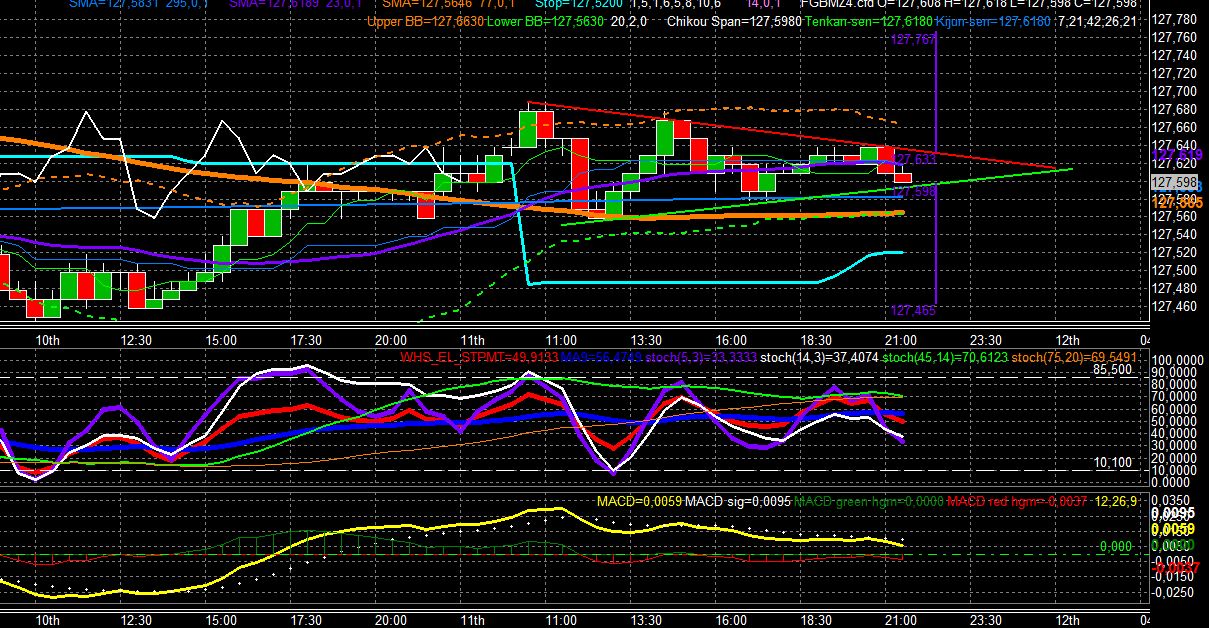This screenshot has height=628, width=1209.
Task: Click the yellow MACD=0,0059 label
Action: pos(638,501)
